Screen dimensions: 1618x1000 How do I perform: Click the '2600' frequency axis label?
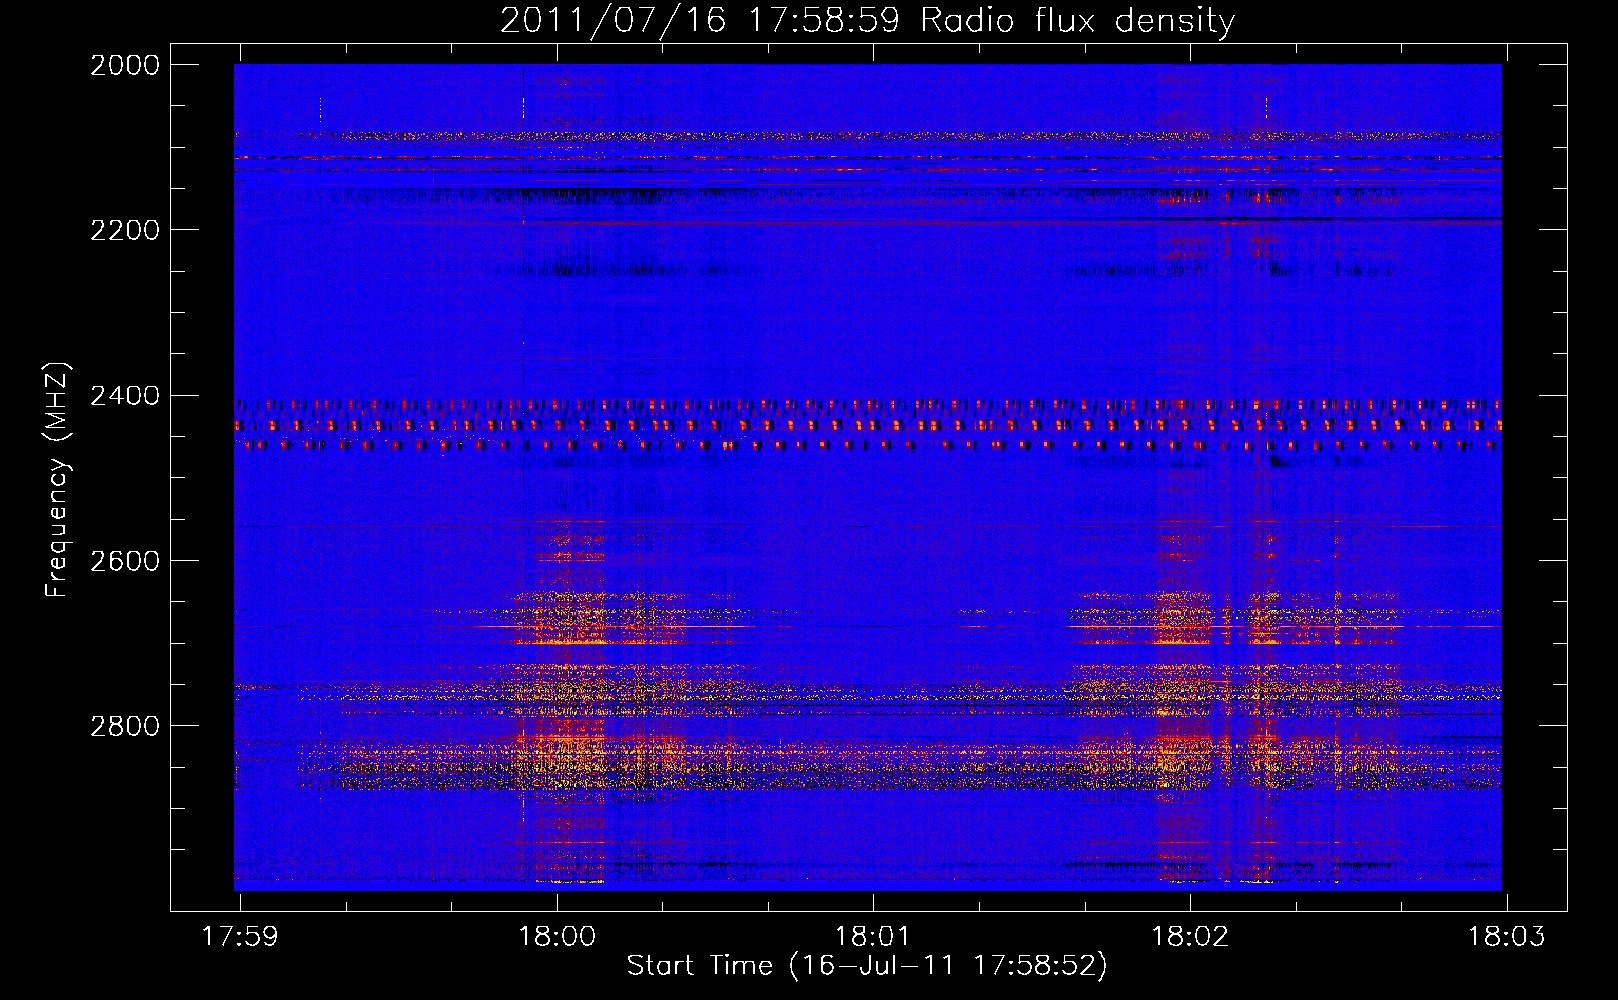[125, 561]
